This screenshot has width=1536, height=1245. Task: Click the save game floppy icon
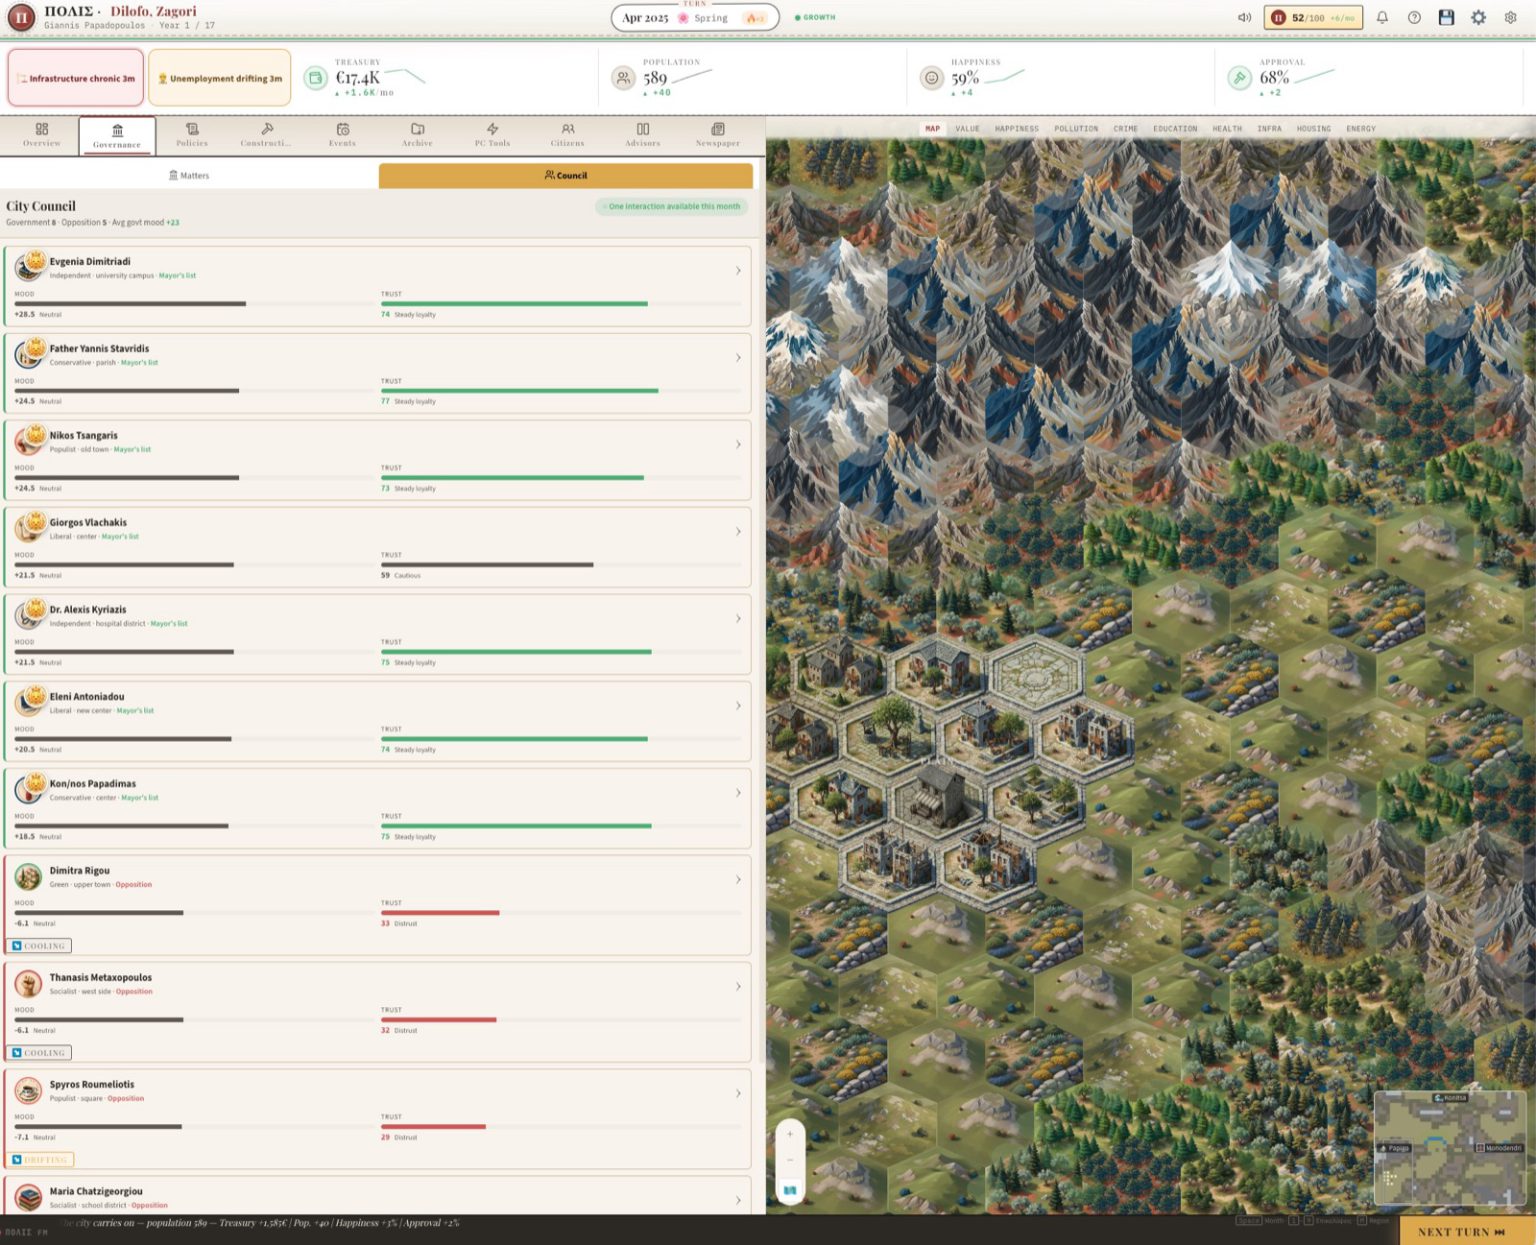click(1446, 17)
